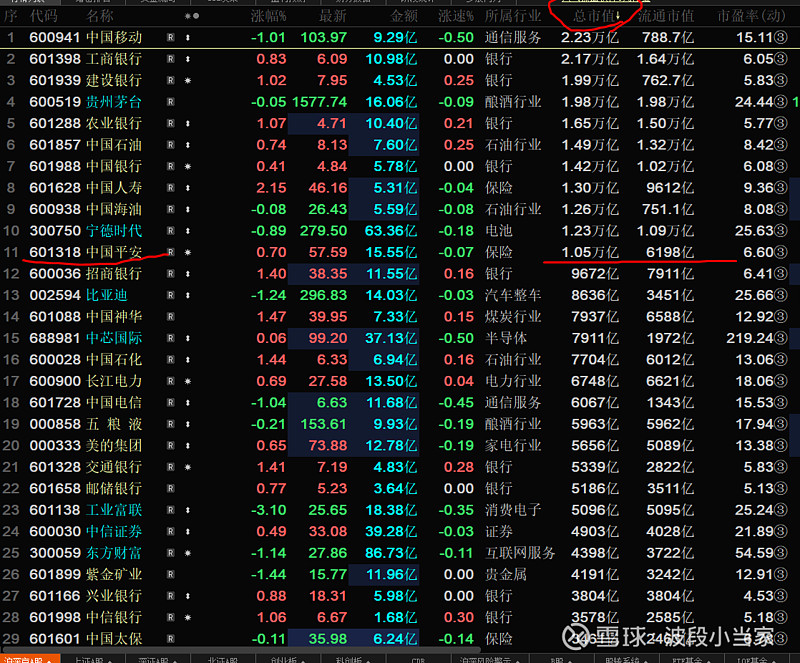Click the turnover amount 63.36亿
Image resolution: width=800 pixels, height=663 pixels.
coord(391,231)
